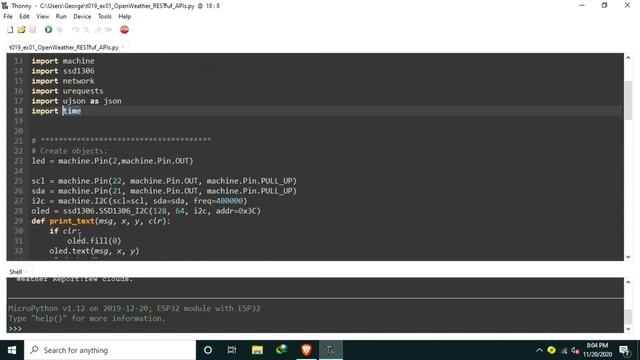Click the highlighted word 'time' on line 18
The image size is (640, 360).
pos(72,111)
